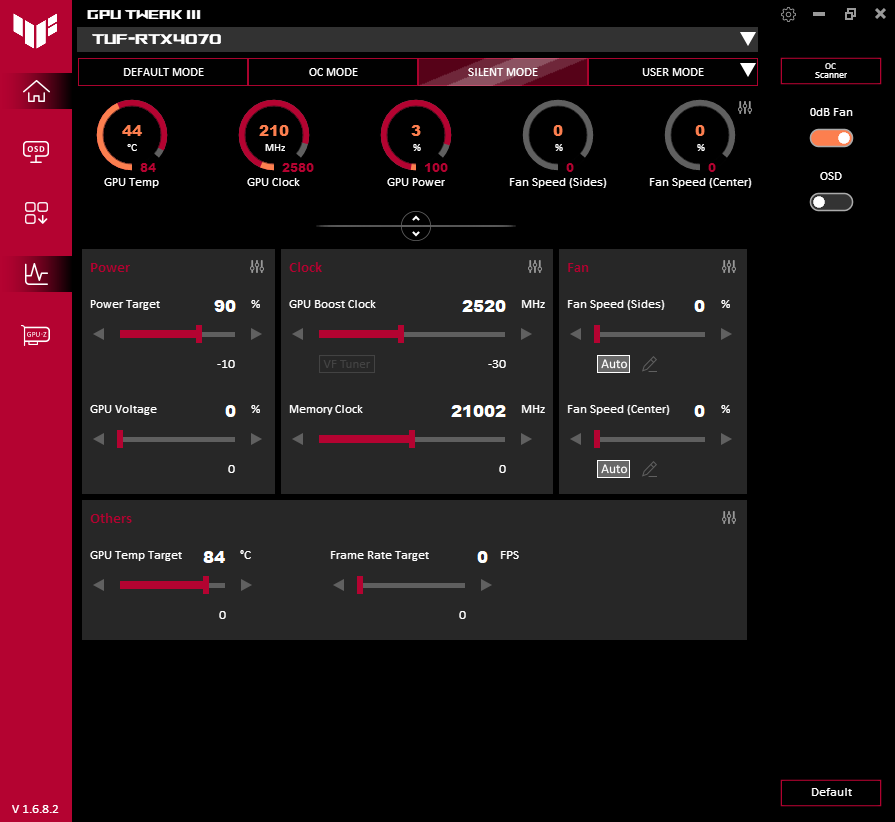Switch to OC Mode tab
Image resolution: width=895 pixels, height=822 pixels.
point(333,72)
